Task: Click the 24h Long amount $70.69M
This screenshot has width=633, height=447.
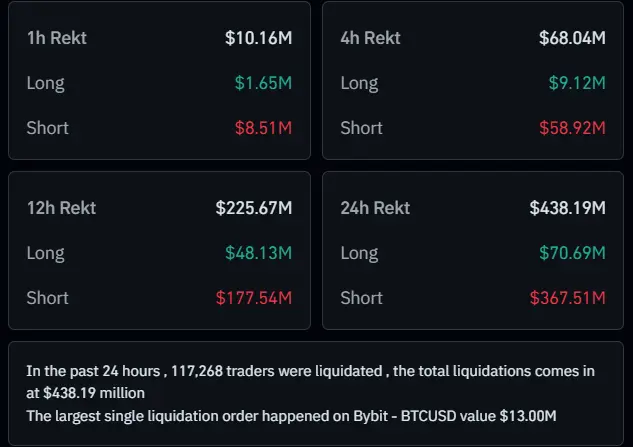Action: tap(572, 253)
